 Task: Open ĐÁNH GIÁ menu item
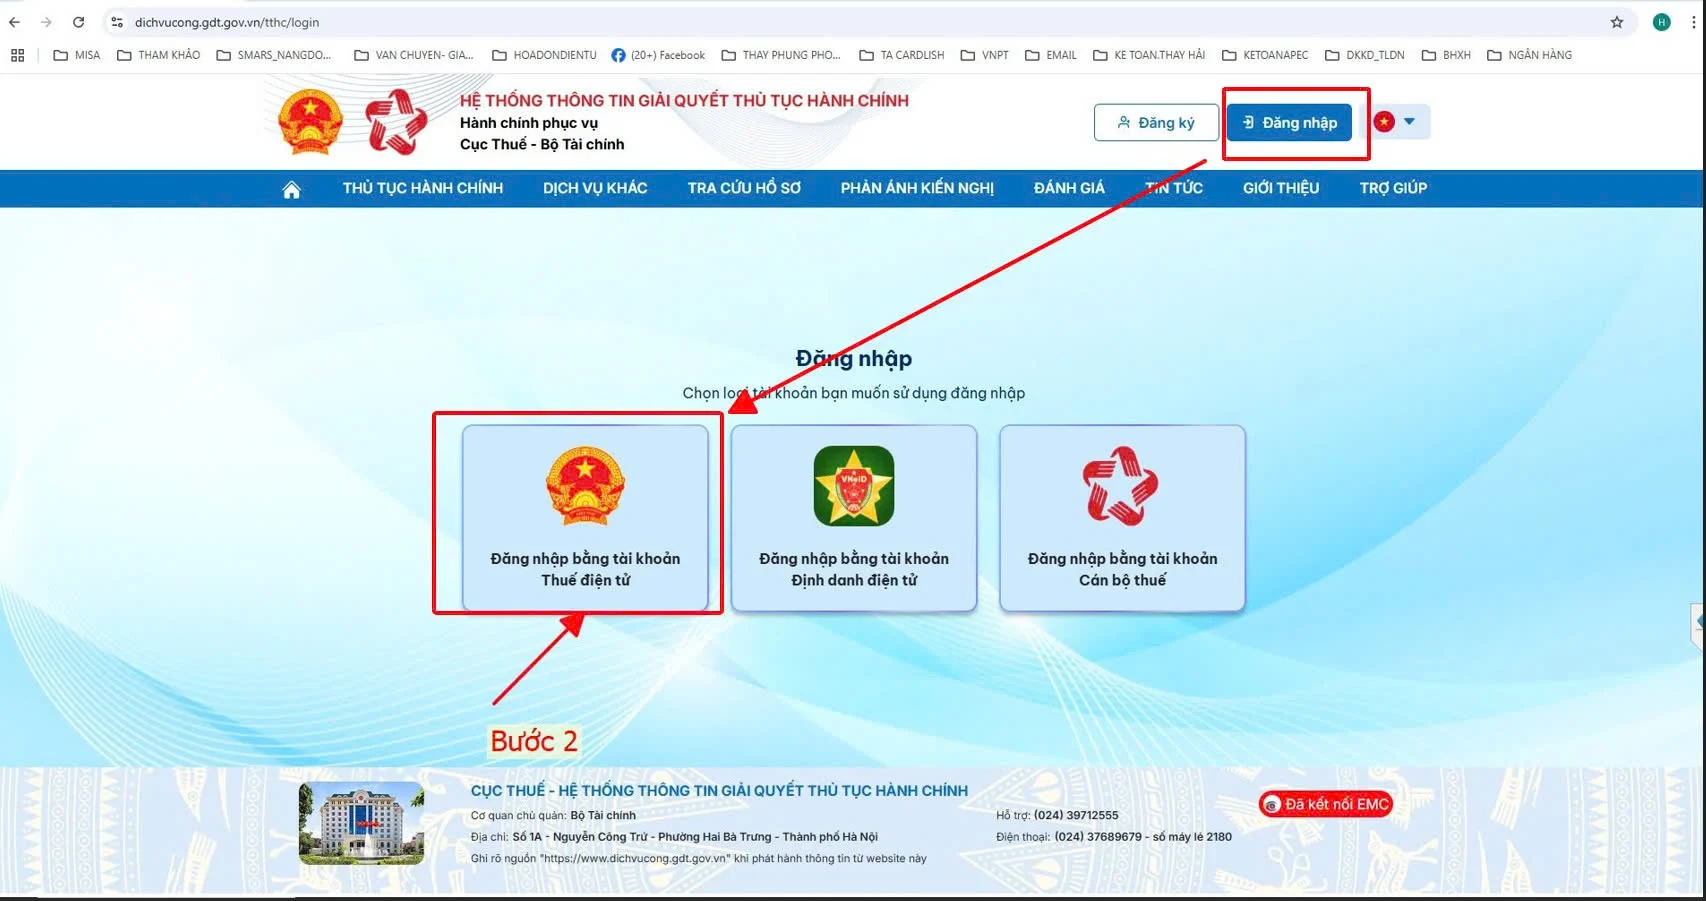(x=1069, y=188)
